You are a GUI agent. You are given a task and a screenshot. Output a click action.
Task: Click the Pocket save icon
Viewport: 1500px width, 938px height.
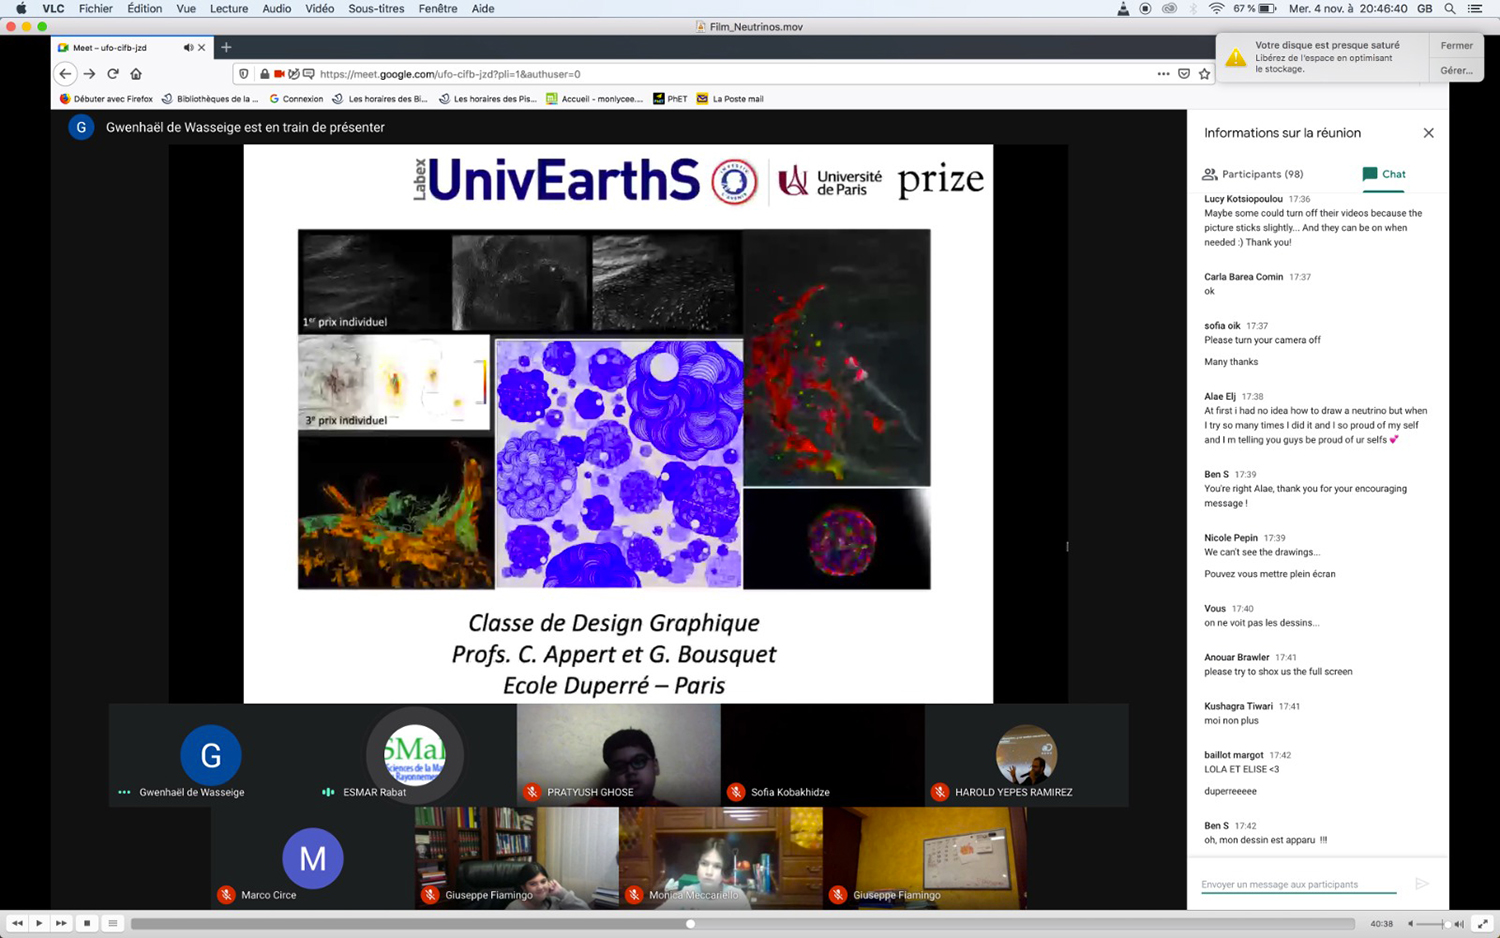pos(1184,74)
